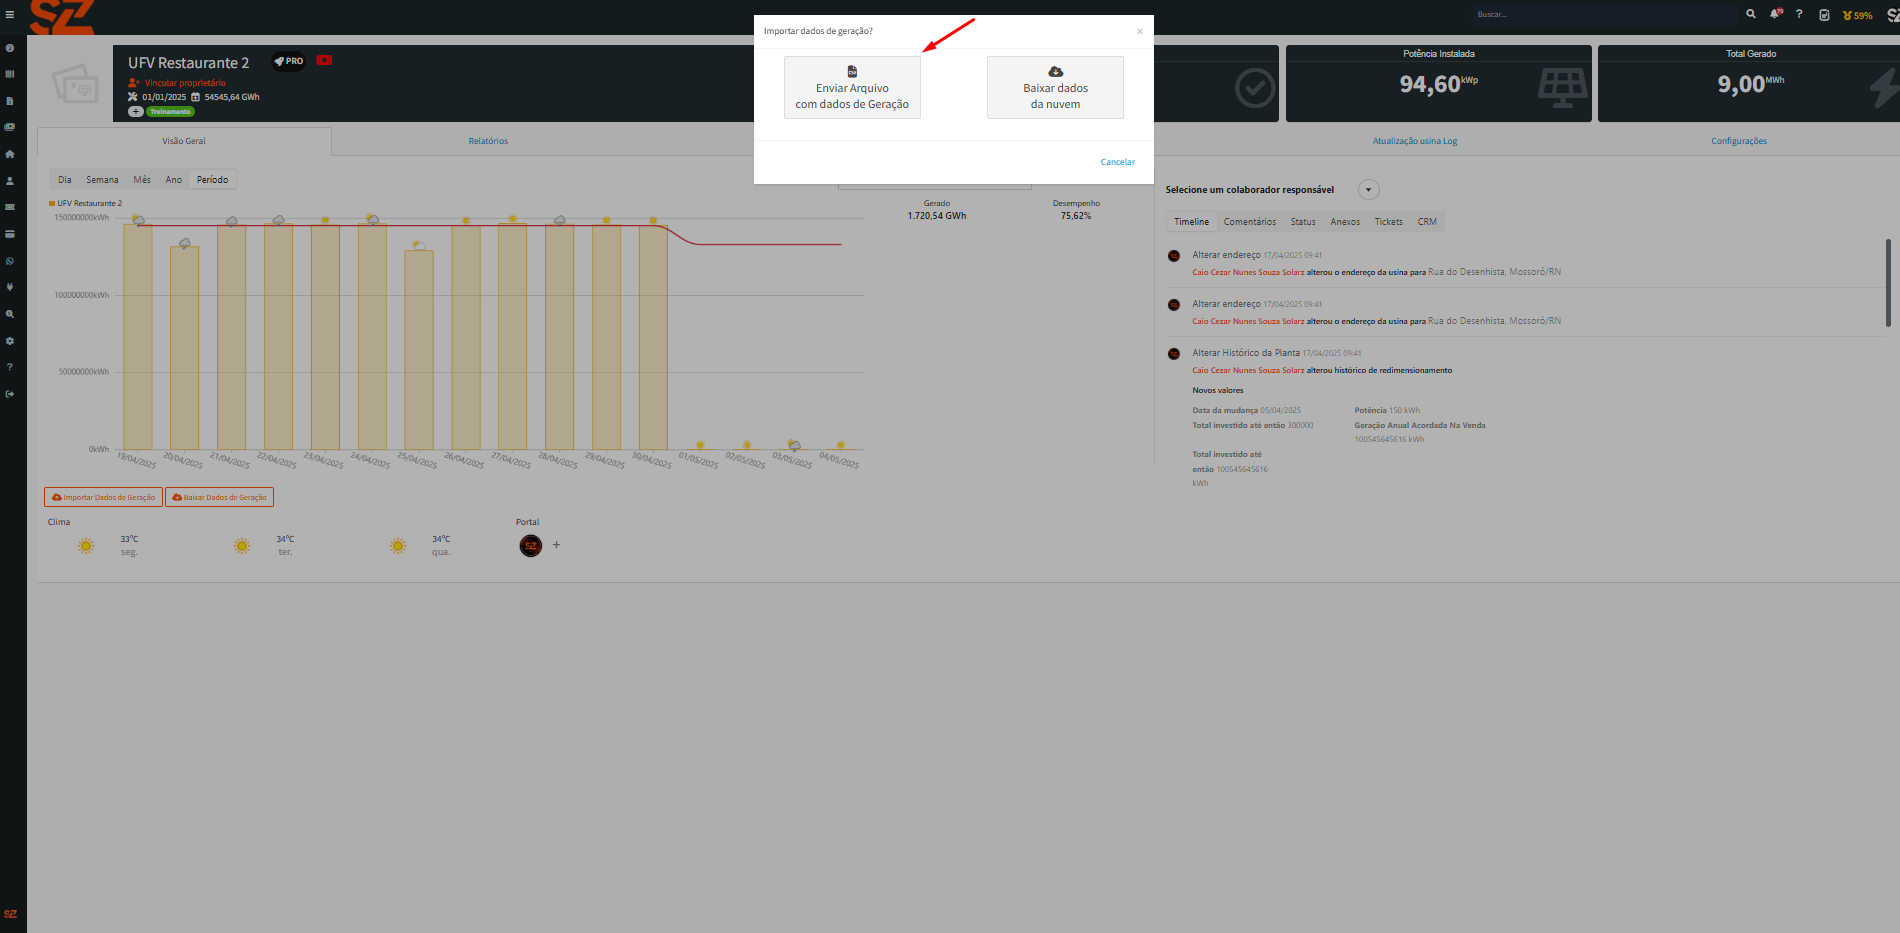Close the import dialog with X
Image resolution: width=1900 pixels, height=933 pixels.
click(1139, 32)
